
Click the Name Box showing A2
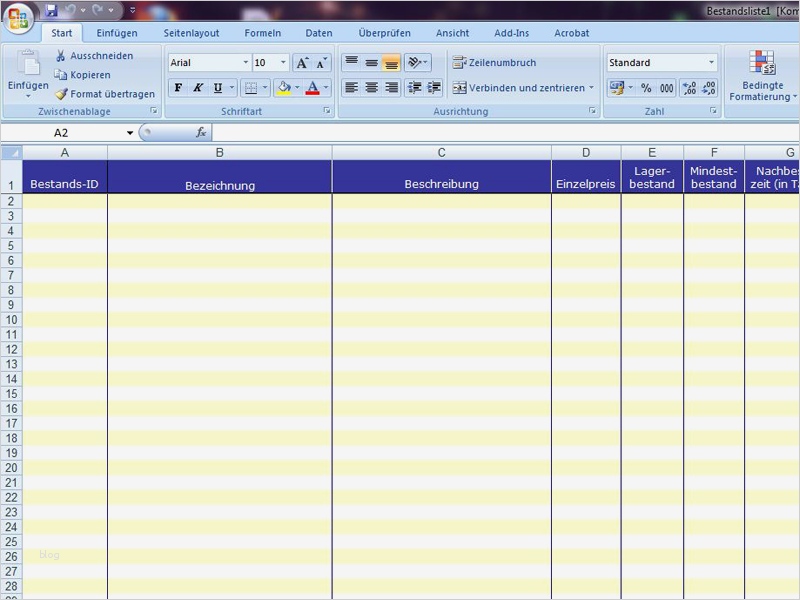(x=62, y=132)
